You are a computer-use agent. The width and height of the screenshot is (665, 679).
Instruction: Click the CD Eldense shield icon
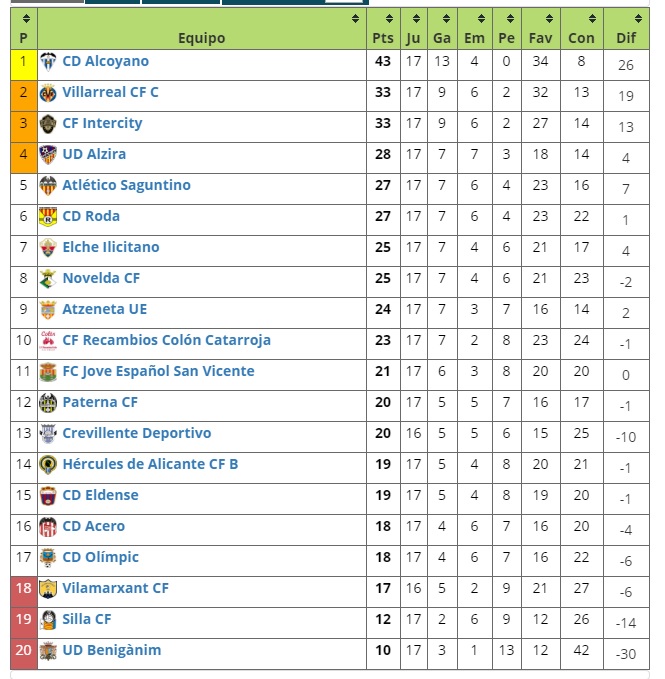48,496
